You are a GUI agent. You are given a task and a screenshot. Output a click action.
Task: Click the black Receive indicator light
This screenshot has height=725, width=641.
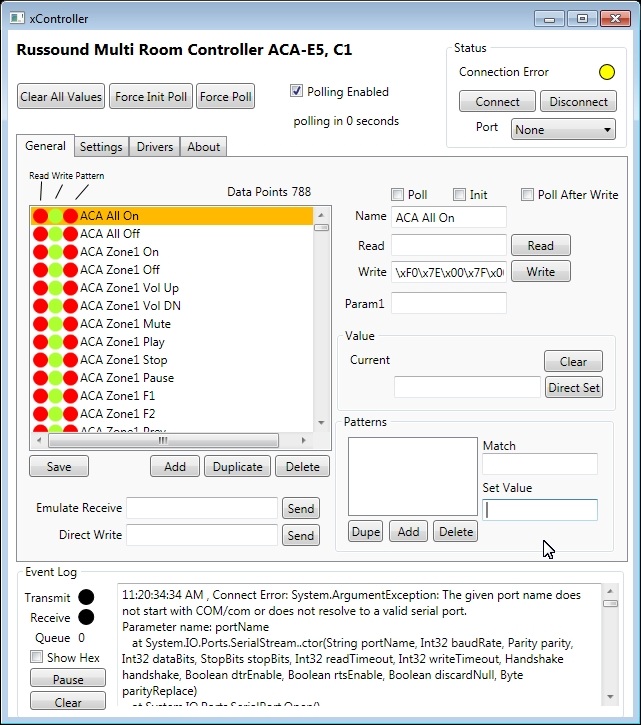click(86, 617)
